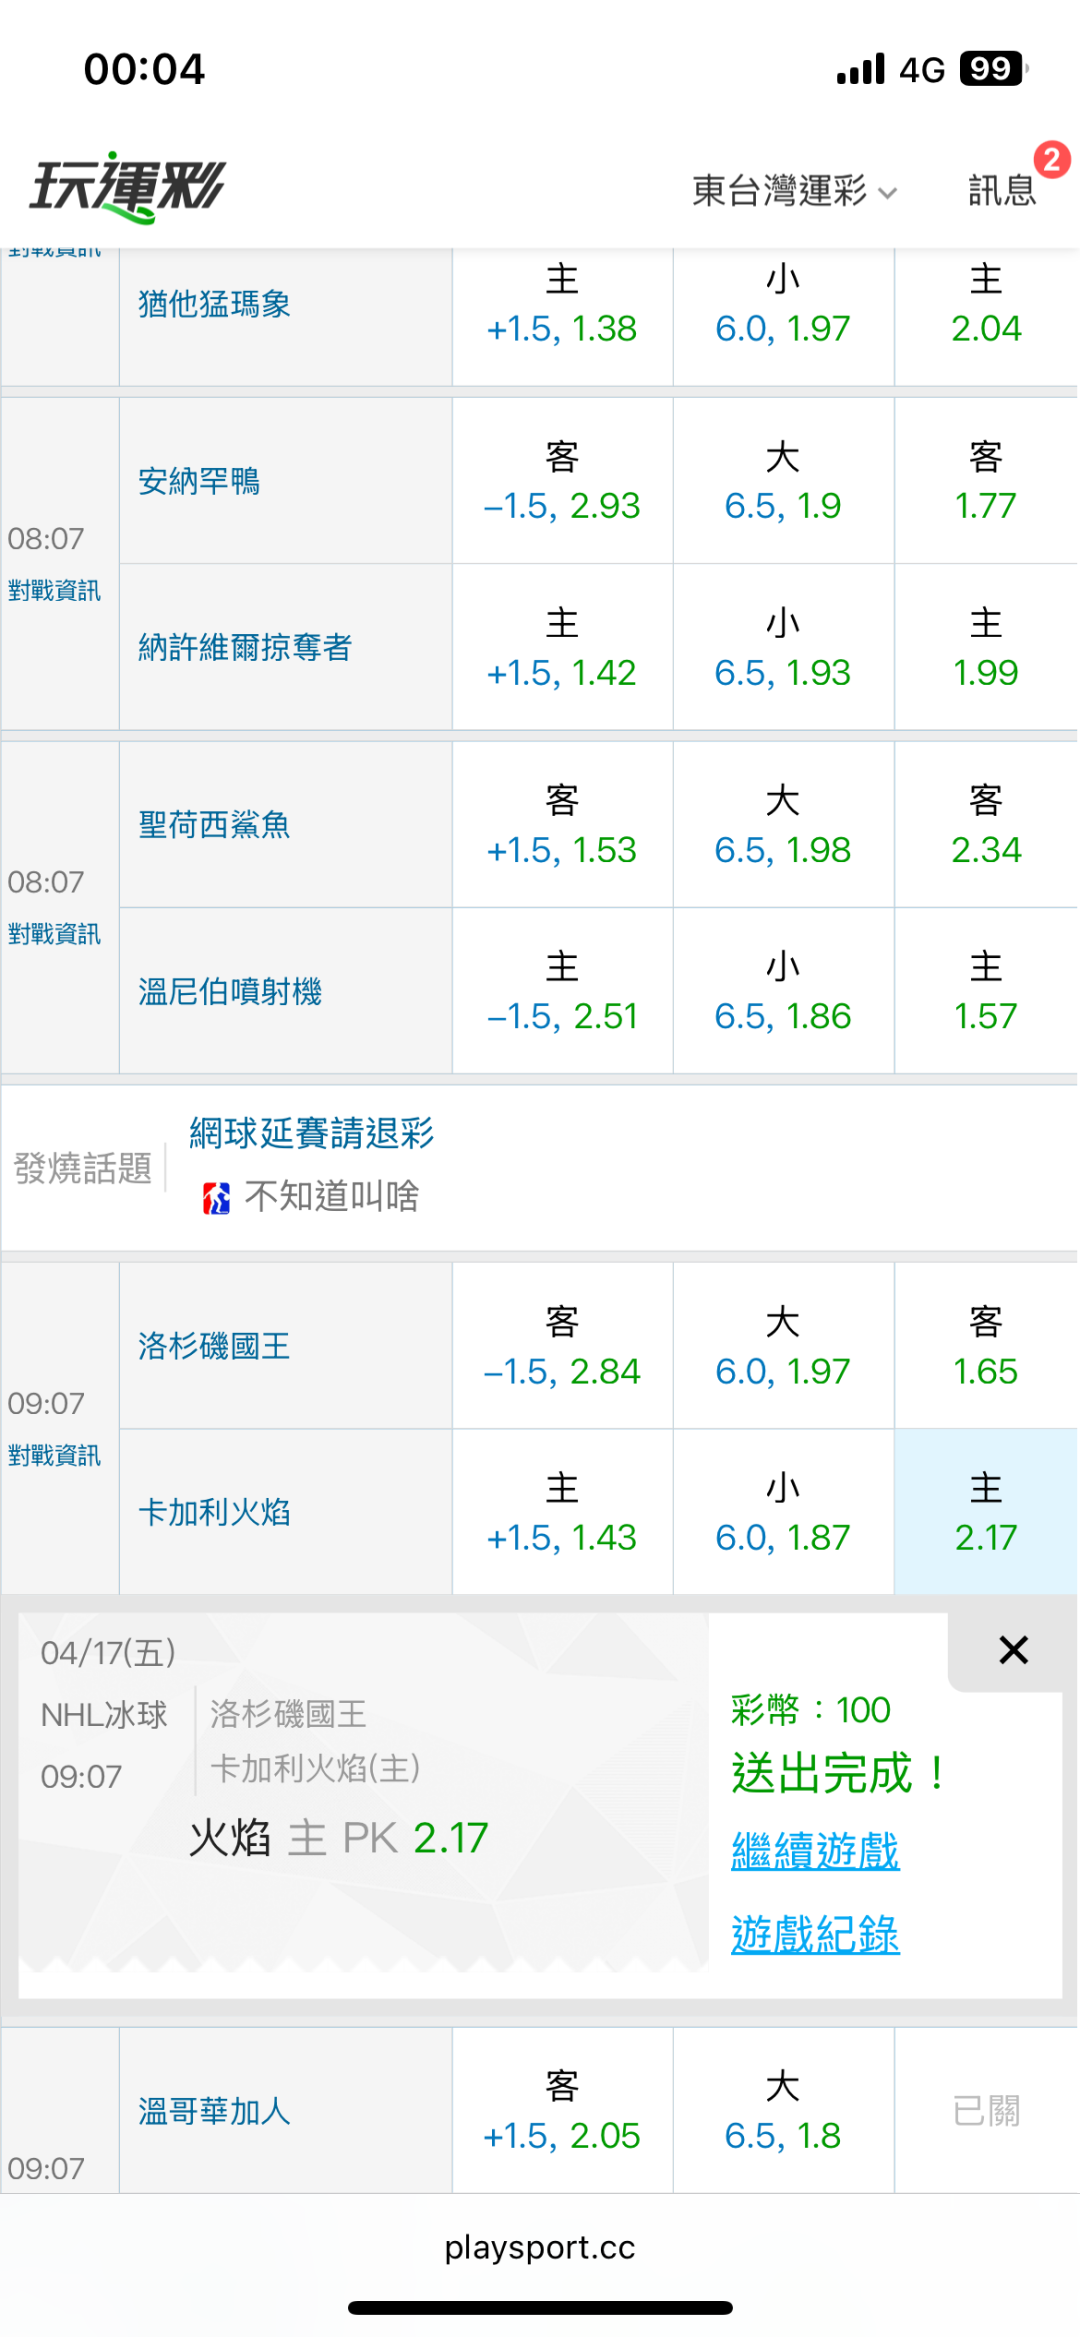Open 對戰資訊 for the 洛杉磯國王 match
Viewport: 1080px width, 2337px height.
tap(54, 1456)
